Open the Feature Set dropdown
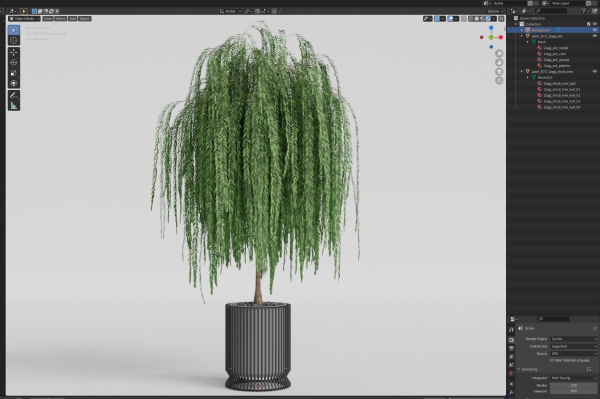Screen dimensions: 600x399 pos(574,347)
